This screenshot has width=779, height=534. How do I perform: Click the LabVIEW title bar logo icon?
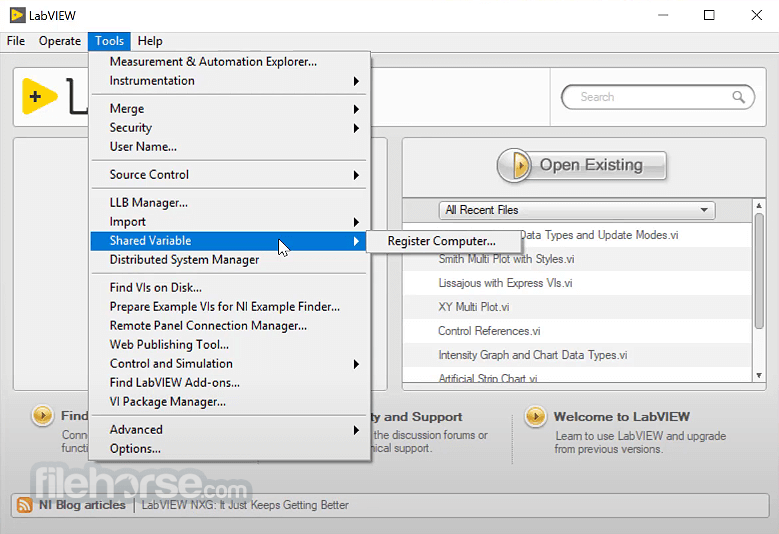click(x=17, y=15)
